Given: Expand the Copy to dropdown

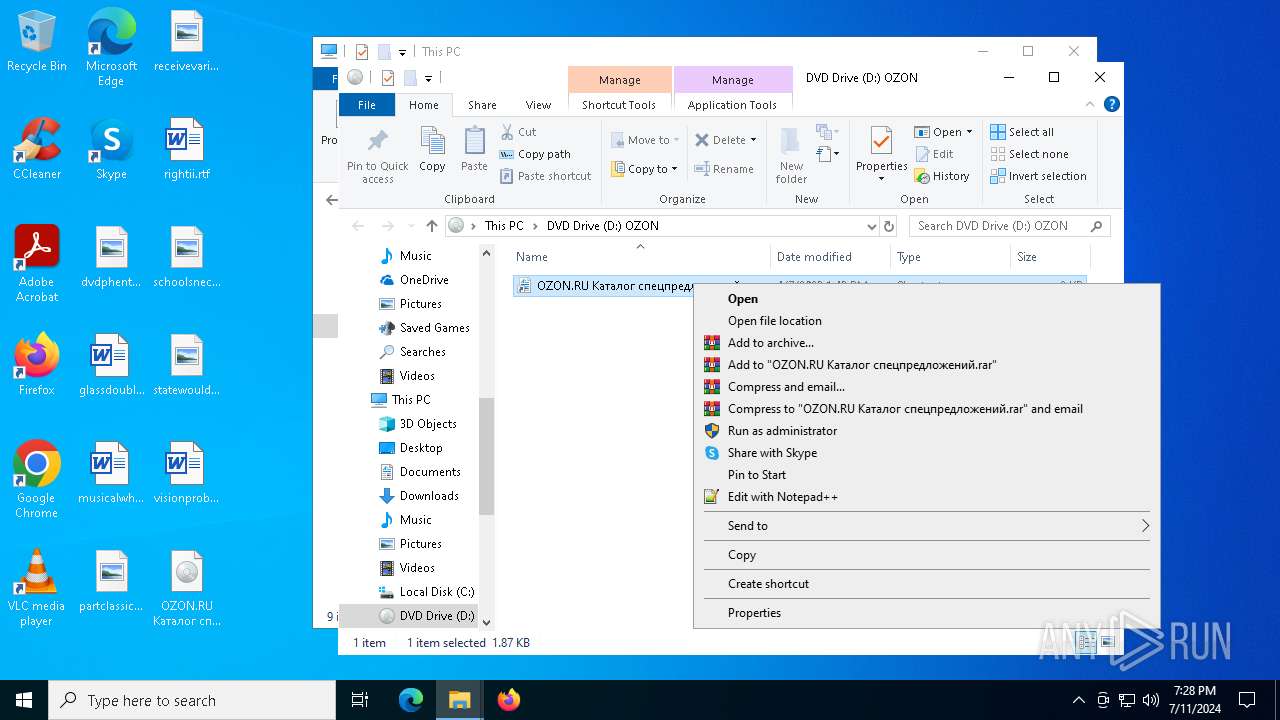Looking at the screenshot, I should 675,169.
